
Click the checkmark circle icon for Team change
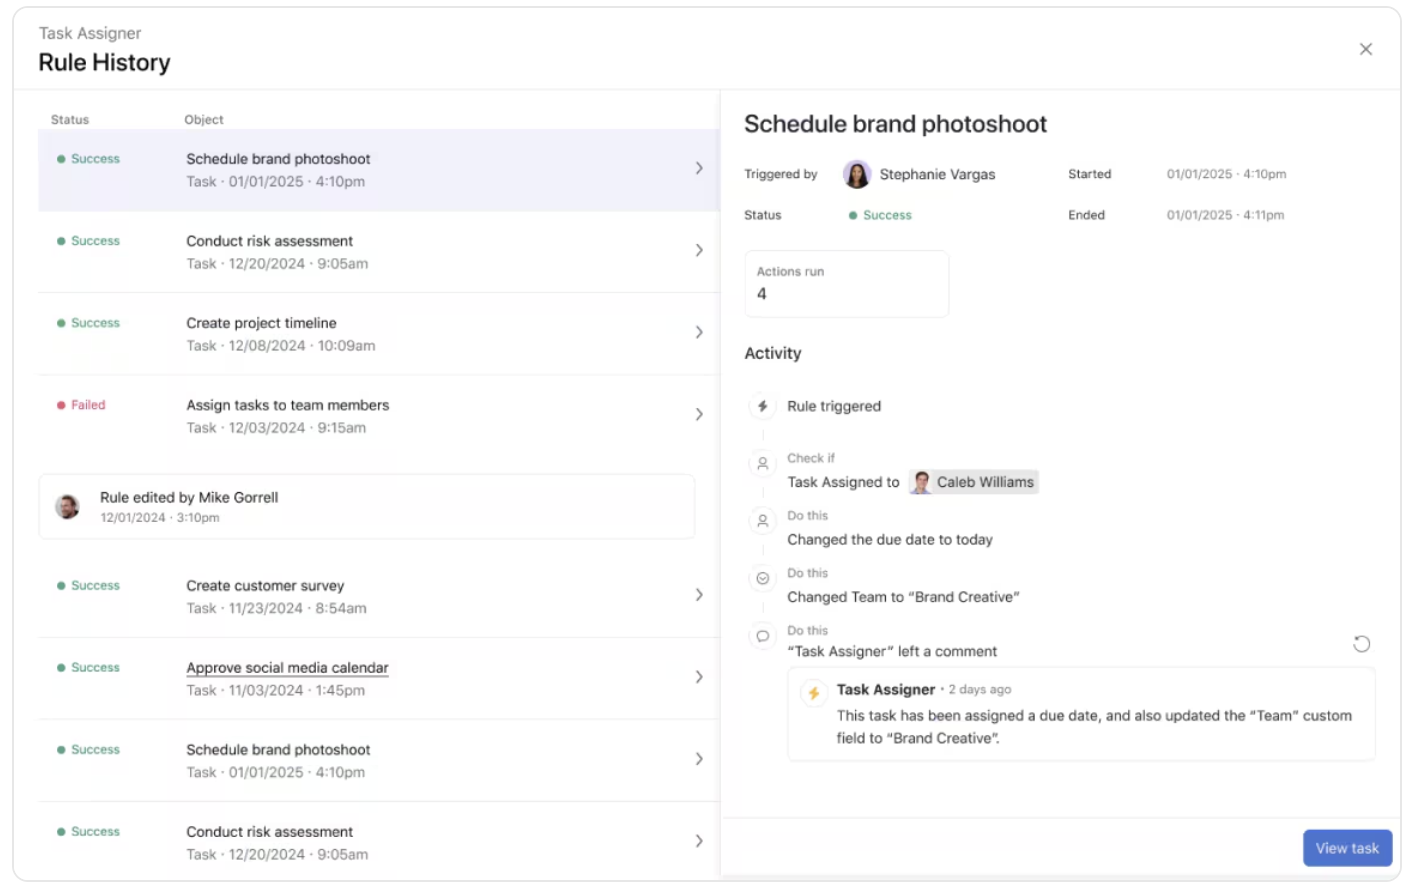click(x=762, y=579)
